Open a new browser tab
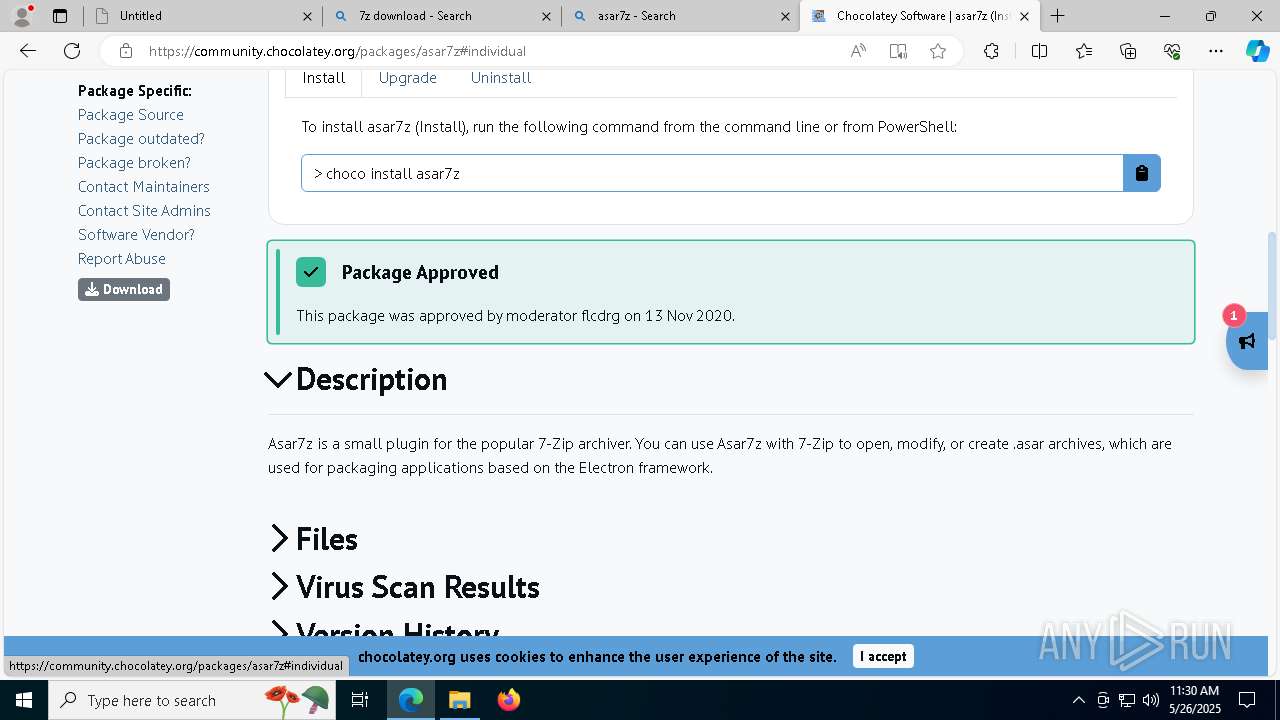Viewport: 1280px width, 720px height. 1057,16
